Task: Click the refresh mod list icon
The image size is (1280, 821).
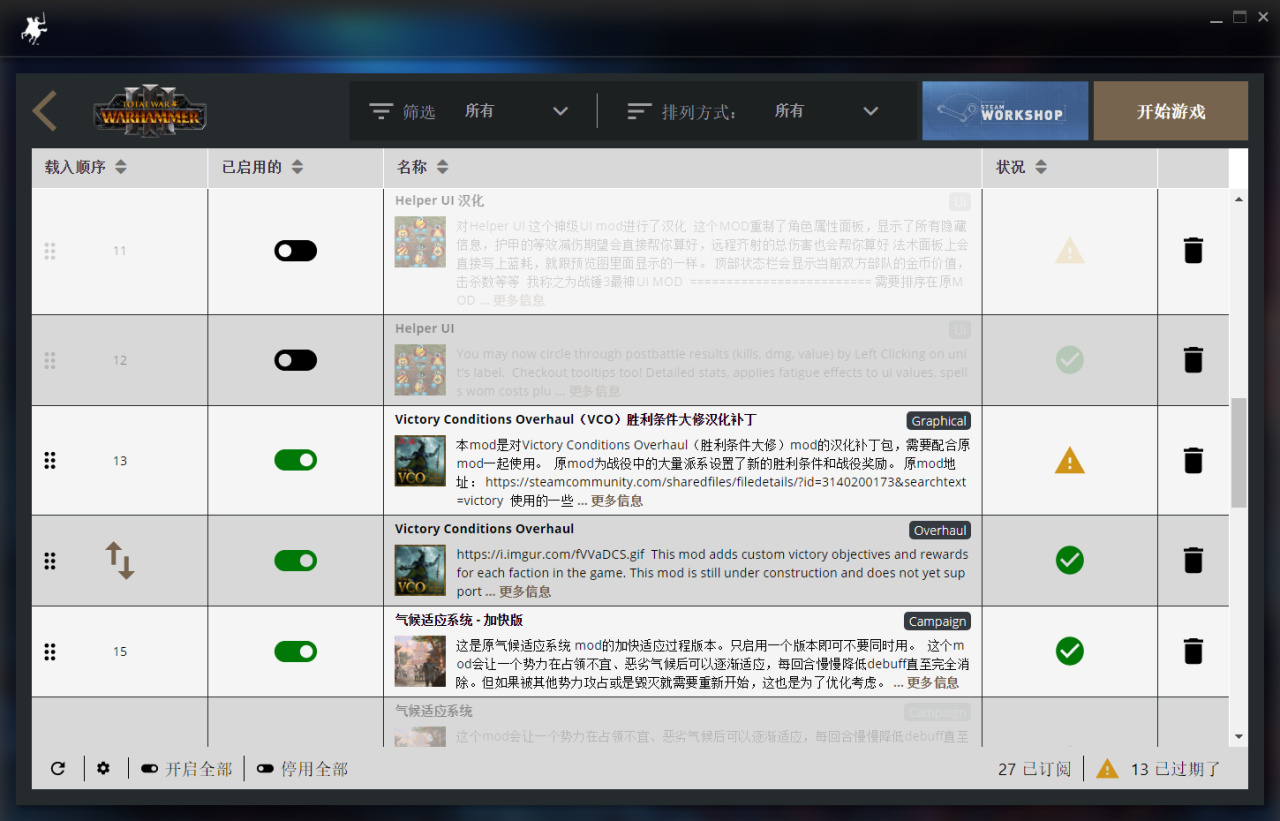Action: [58, 768]
